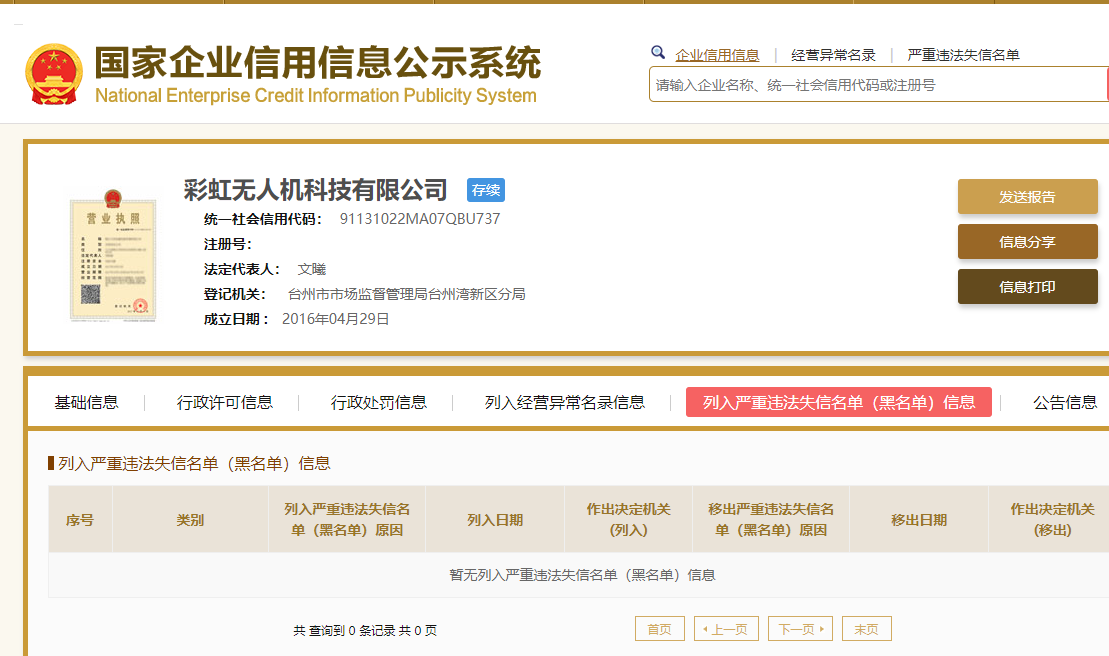Click the 国家企业信用信息公示系统 site title
1109x656 pixels.
tap(318, 62)
